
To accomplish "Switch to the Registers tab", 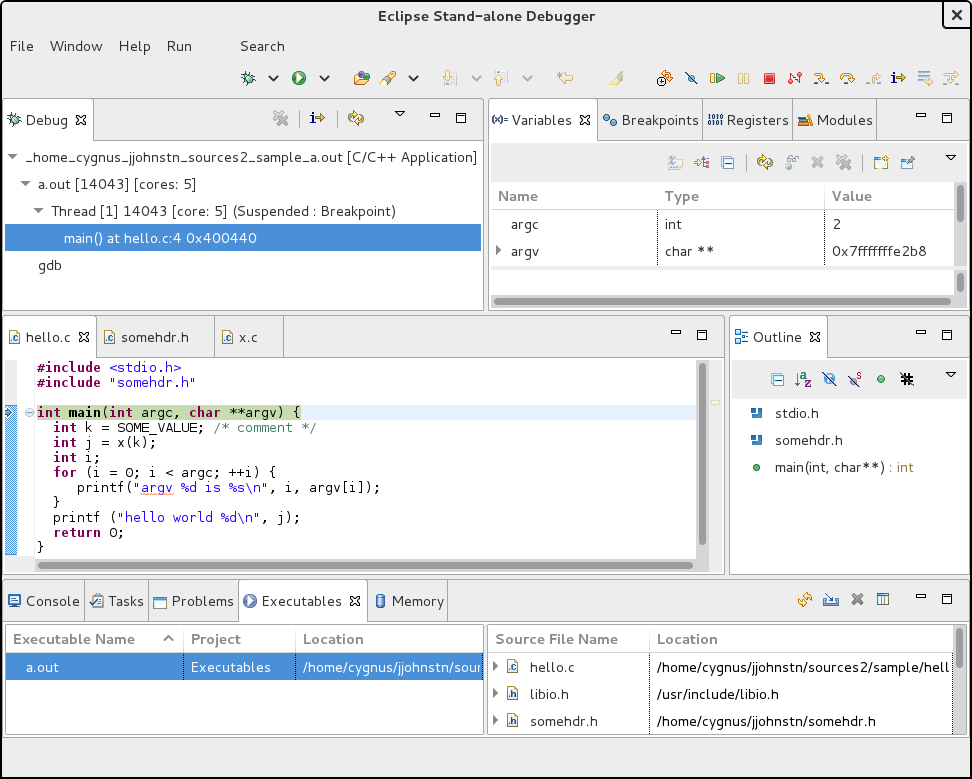I will point(748,120).
